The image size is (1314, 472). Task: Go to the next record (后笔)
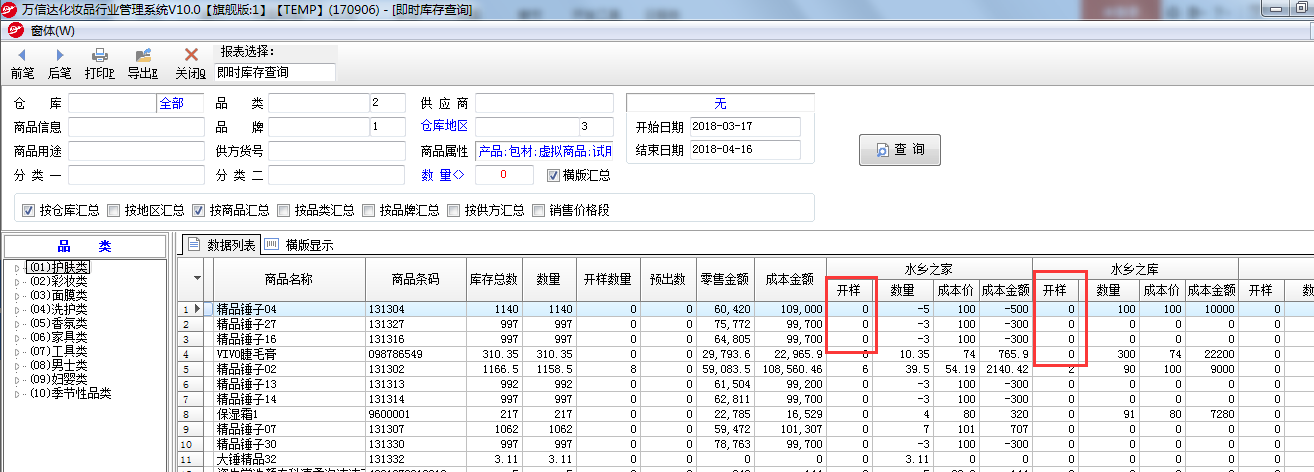pos(60,63)
